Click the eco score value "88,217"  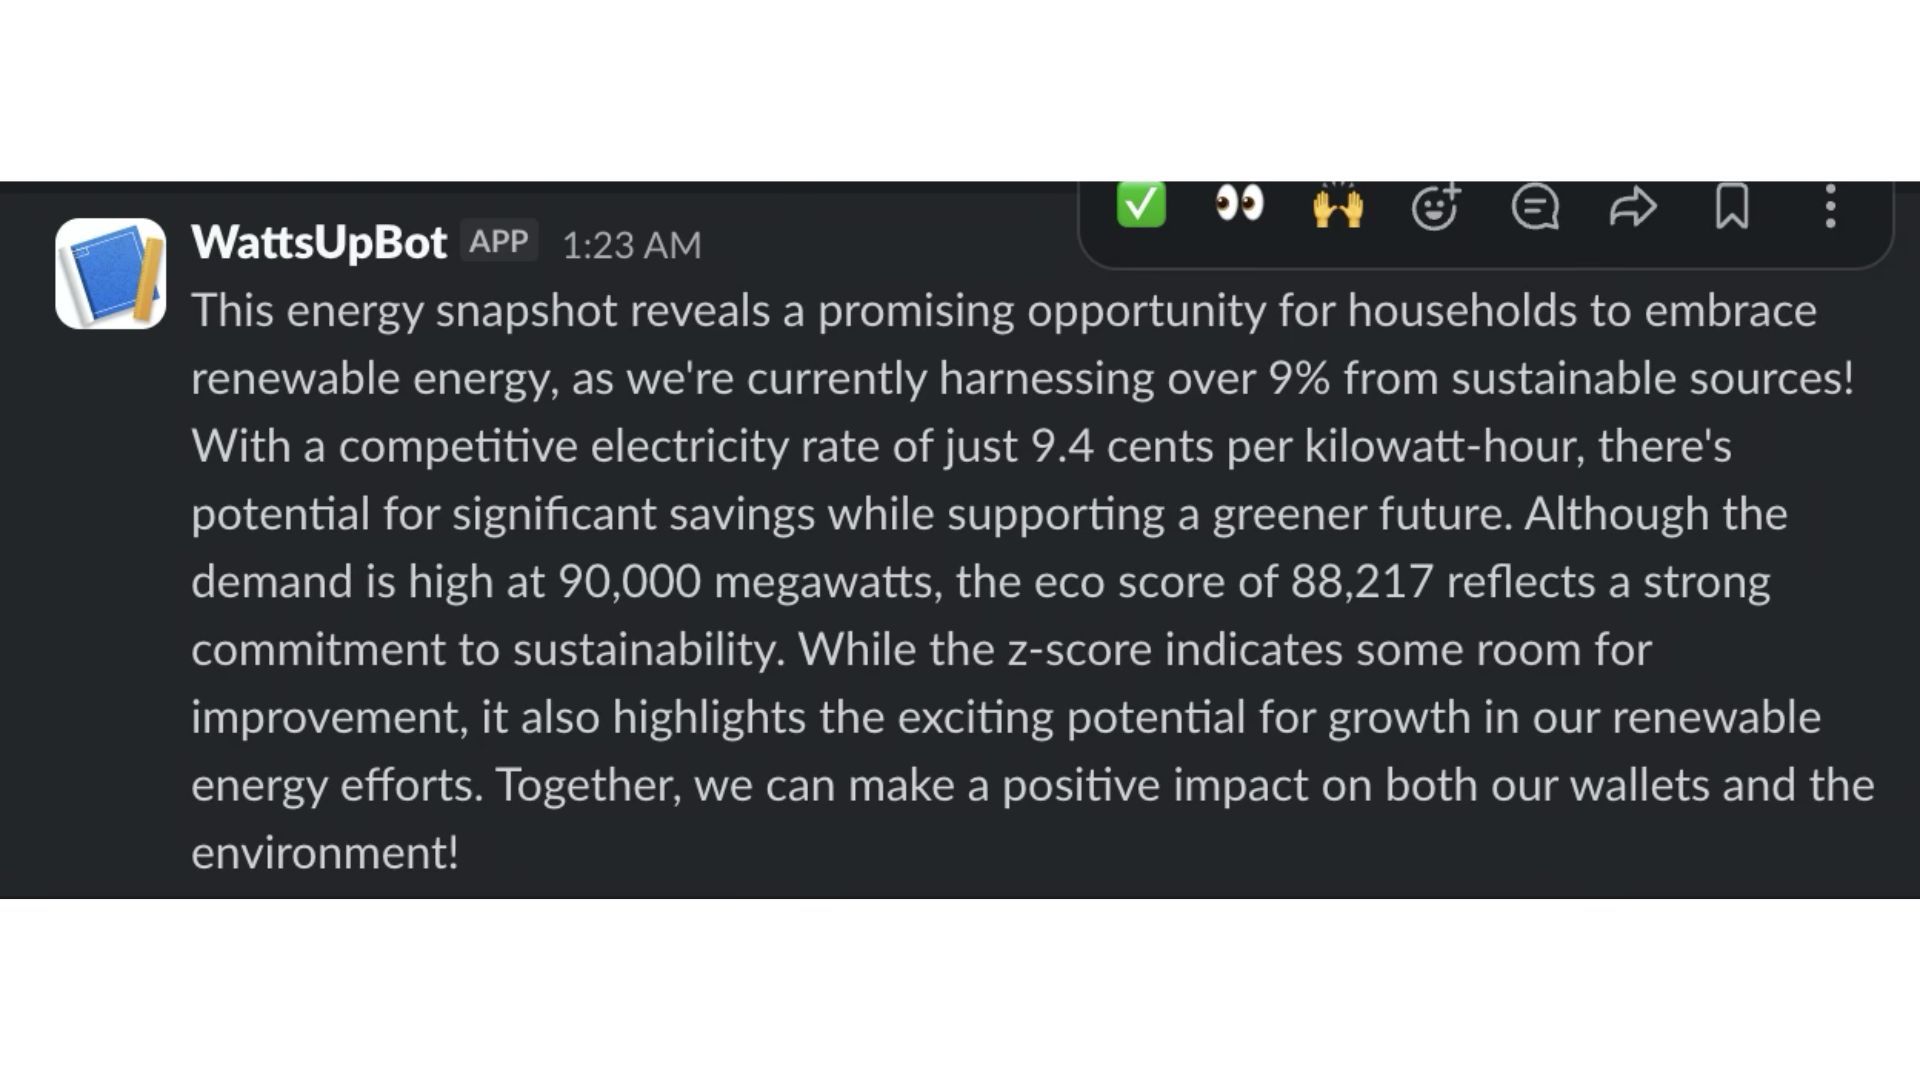(x=1361, y=582)
